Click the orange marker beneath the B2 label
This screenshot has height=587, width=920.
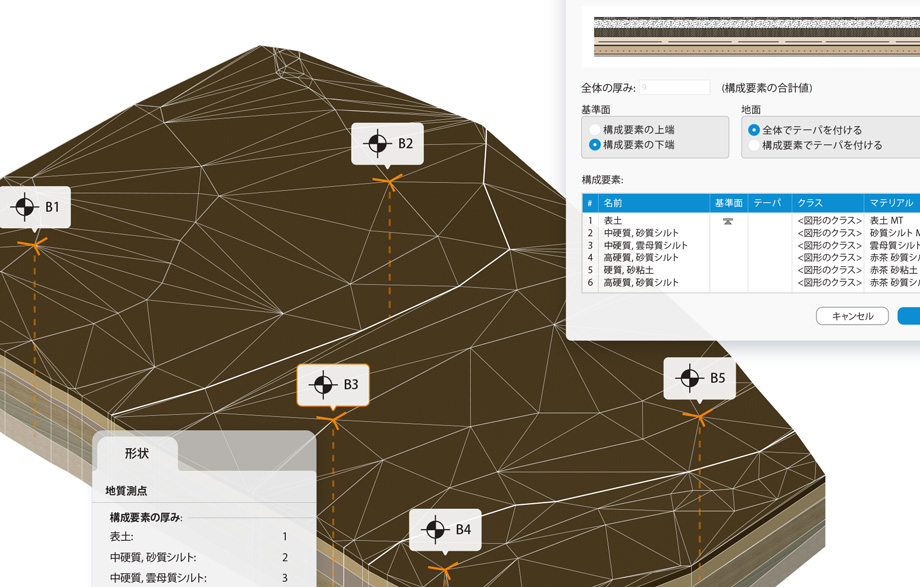tap(387, 181)
